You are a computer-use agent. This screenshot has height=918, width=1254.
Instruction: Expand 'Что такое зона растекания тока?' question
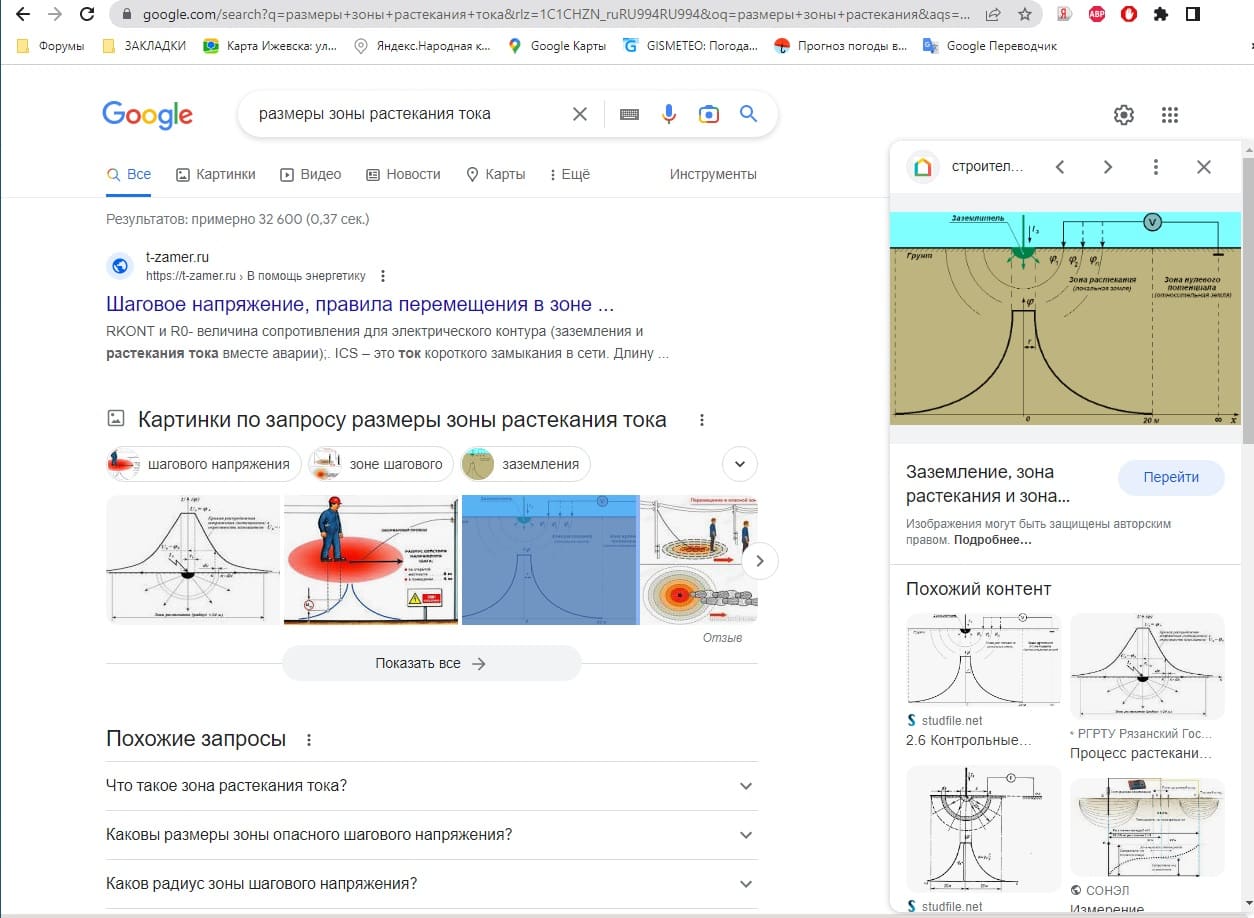click(x=745, y=786)
